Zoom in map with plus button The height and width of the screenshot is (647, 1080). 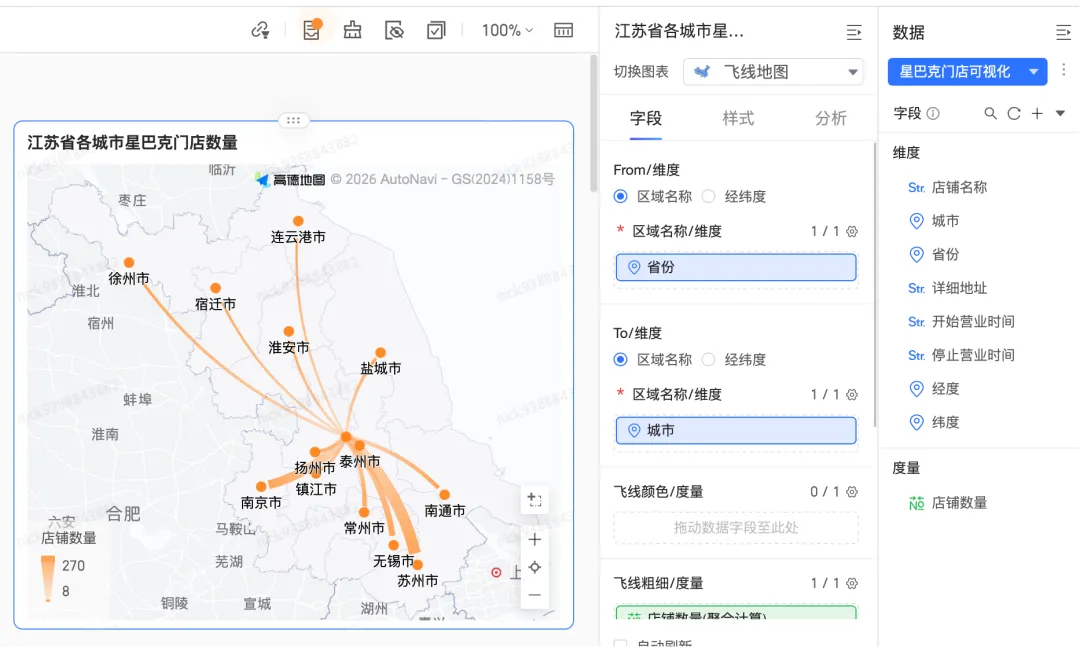534,540
